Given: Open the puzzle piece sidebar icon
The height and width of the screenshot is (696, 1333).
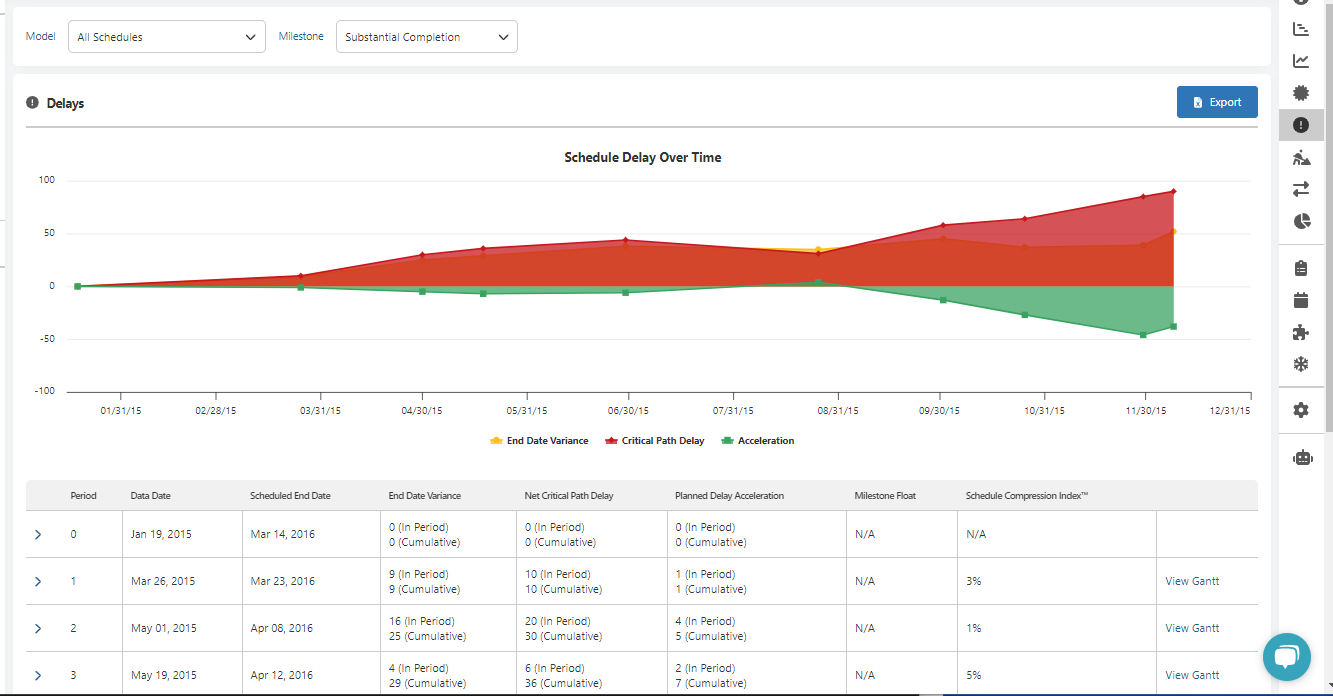Looking at the screenshot, I should pyautogui.click(x=1301, y=332).
